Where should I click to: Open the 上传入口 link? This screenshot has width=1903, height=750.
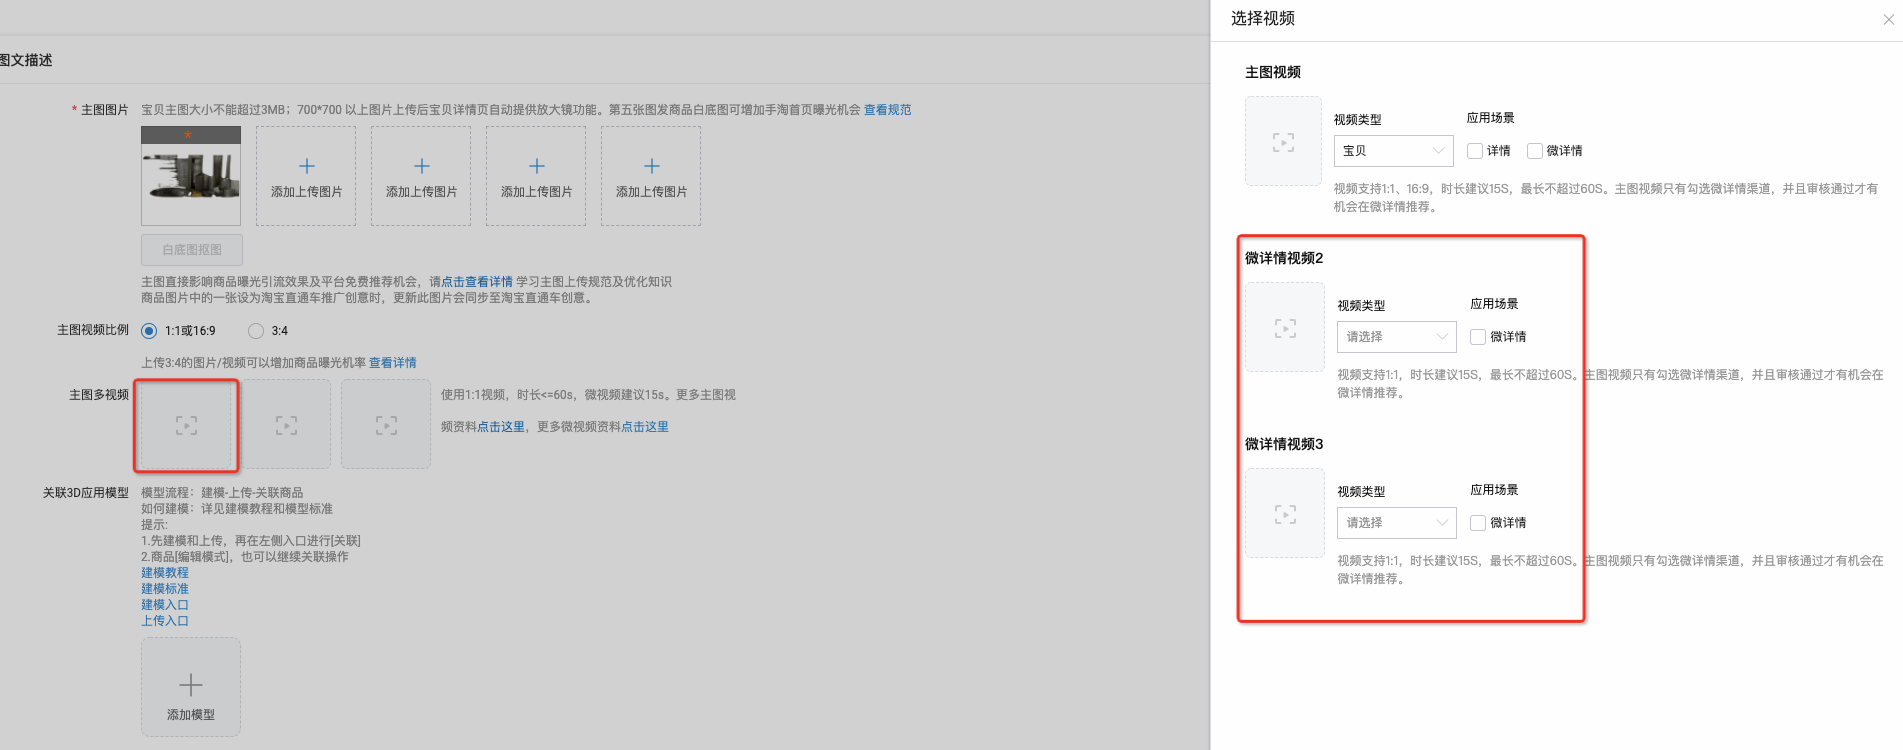coord(165,621)
